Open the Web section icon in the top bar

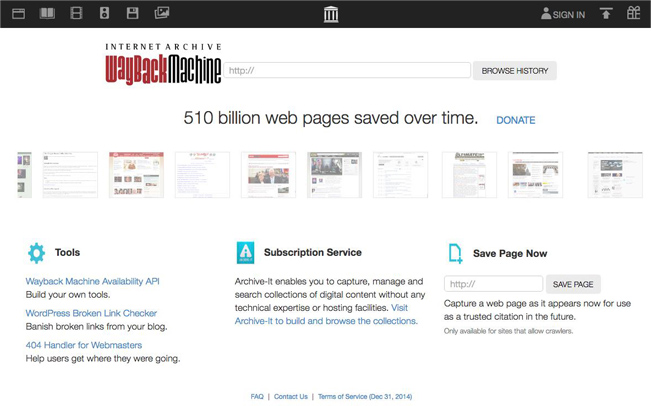18,14
